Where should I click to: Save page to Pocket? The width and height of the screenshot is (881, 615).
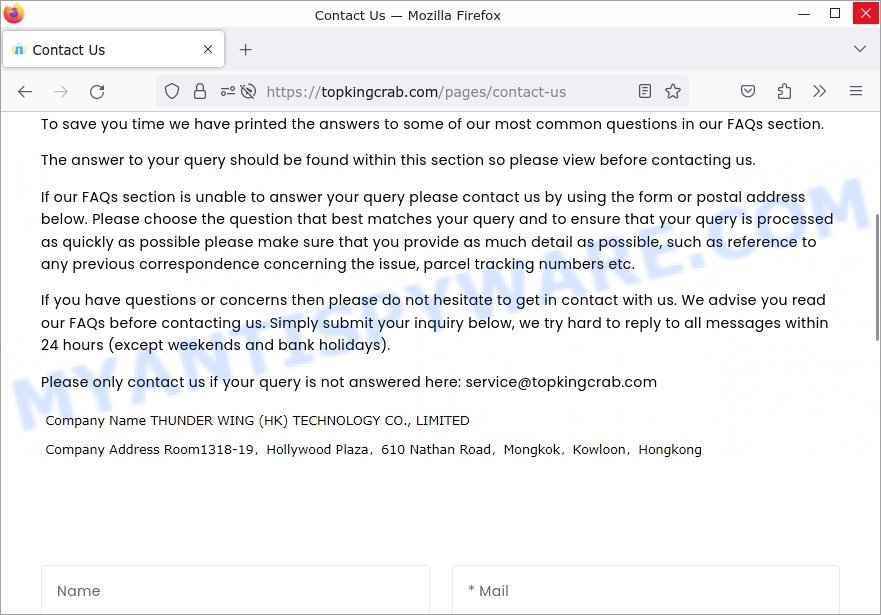pyautogui.click(x=748, y=91)
